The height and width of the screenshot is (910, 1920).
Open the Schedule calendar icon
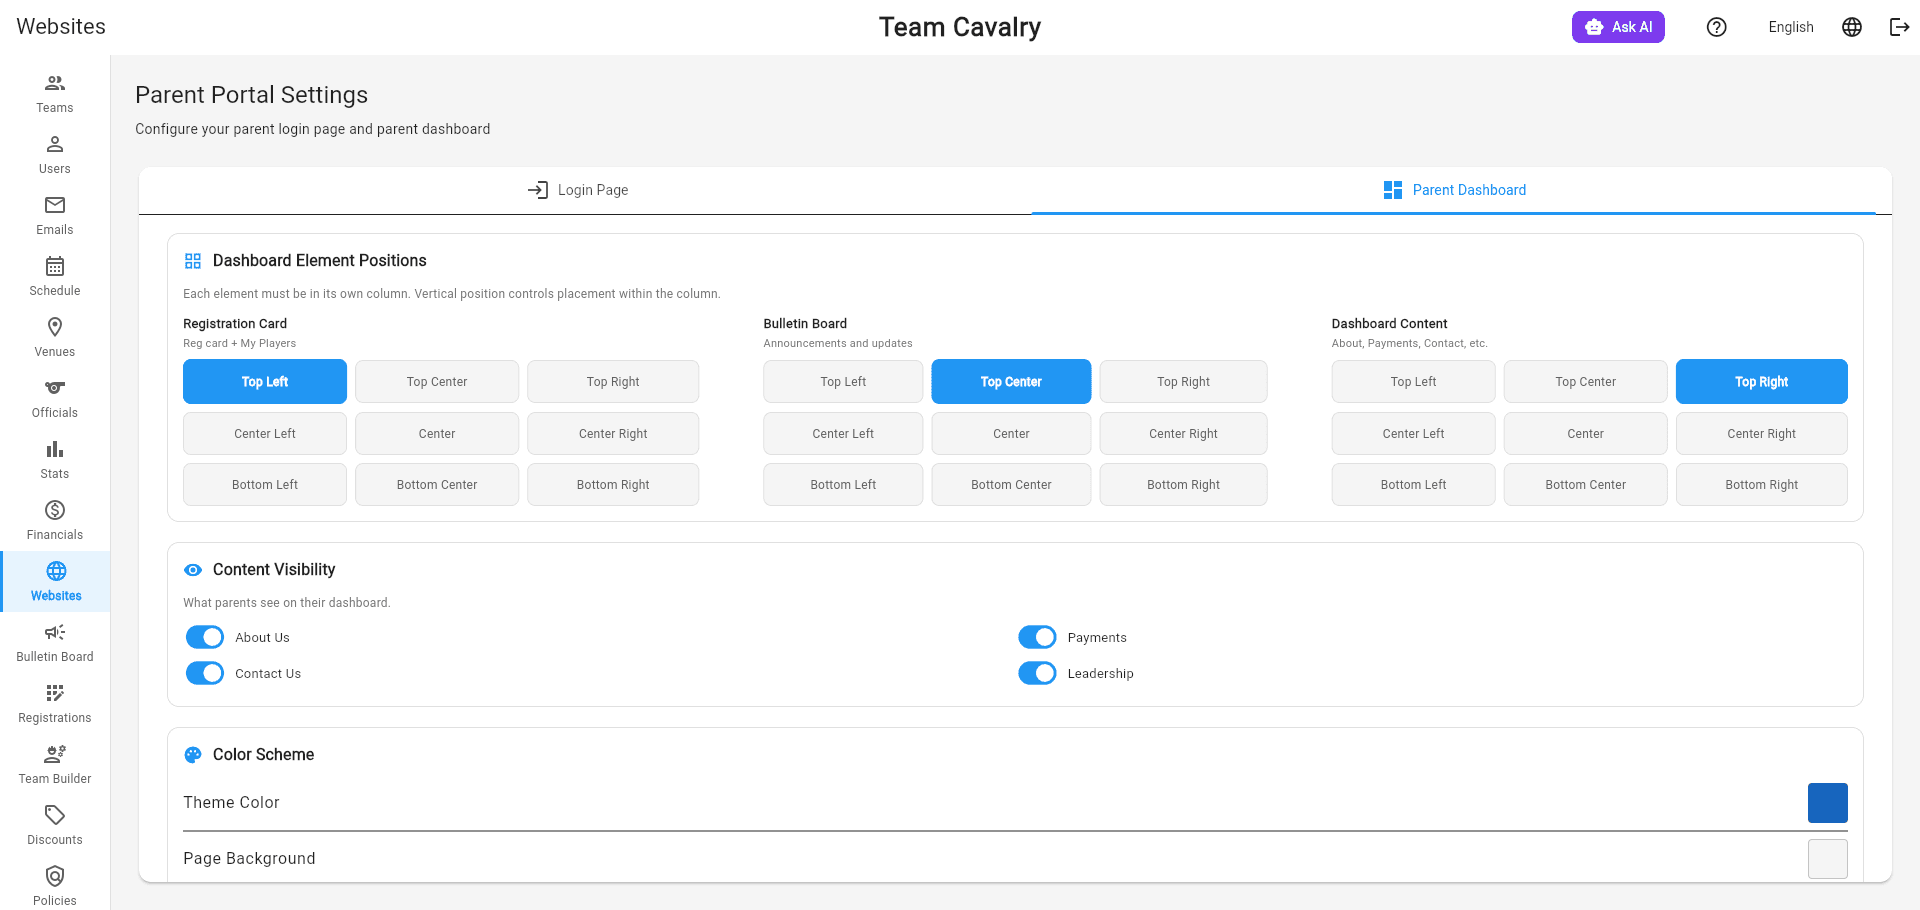coord(55,266)
